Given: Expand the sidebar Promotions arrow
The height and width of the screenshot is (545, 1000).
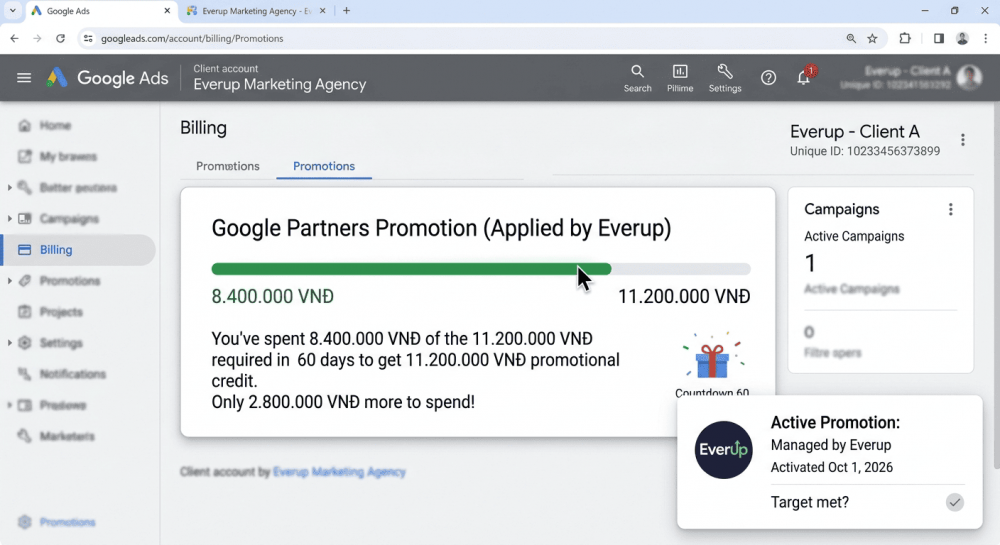Looking at the screenshot, I should point(10,280).
